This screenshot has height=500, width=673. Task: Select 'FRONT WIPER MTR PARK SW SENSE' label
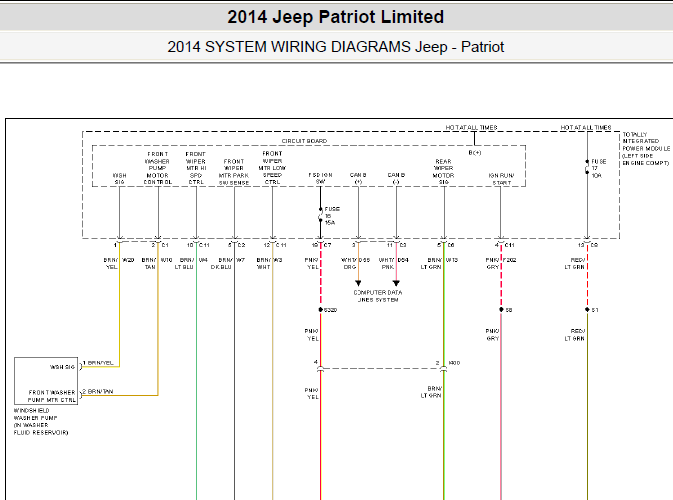[x=233, y=172]
